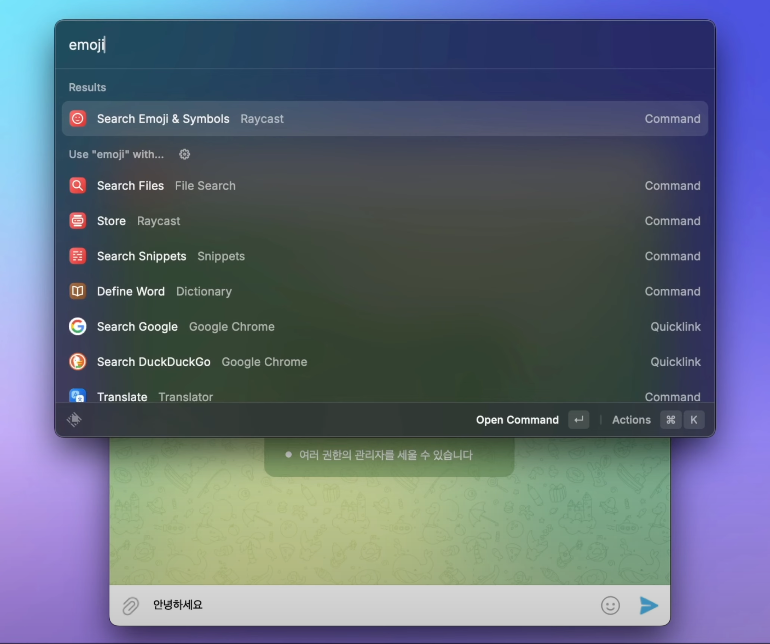
Task: Select the Store Raycast command row
Action: tap(385, 221)
